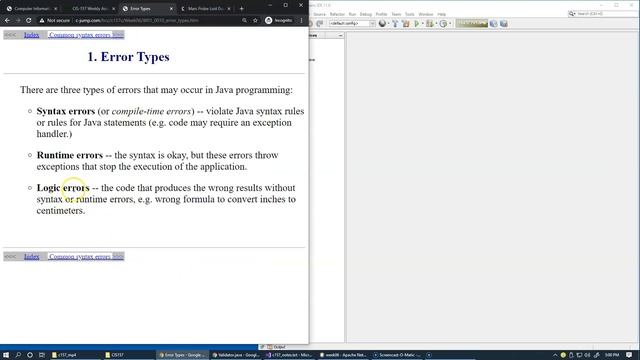Open the Window menu in NetBeans
Viewport: 640px width, 360px height.
coord(426,14)
